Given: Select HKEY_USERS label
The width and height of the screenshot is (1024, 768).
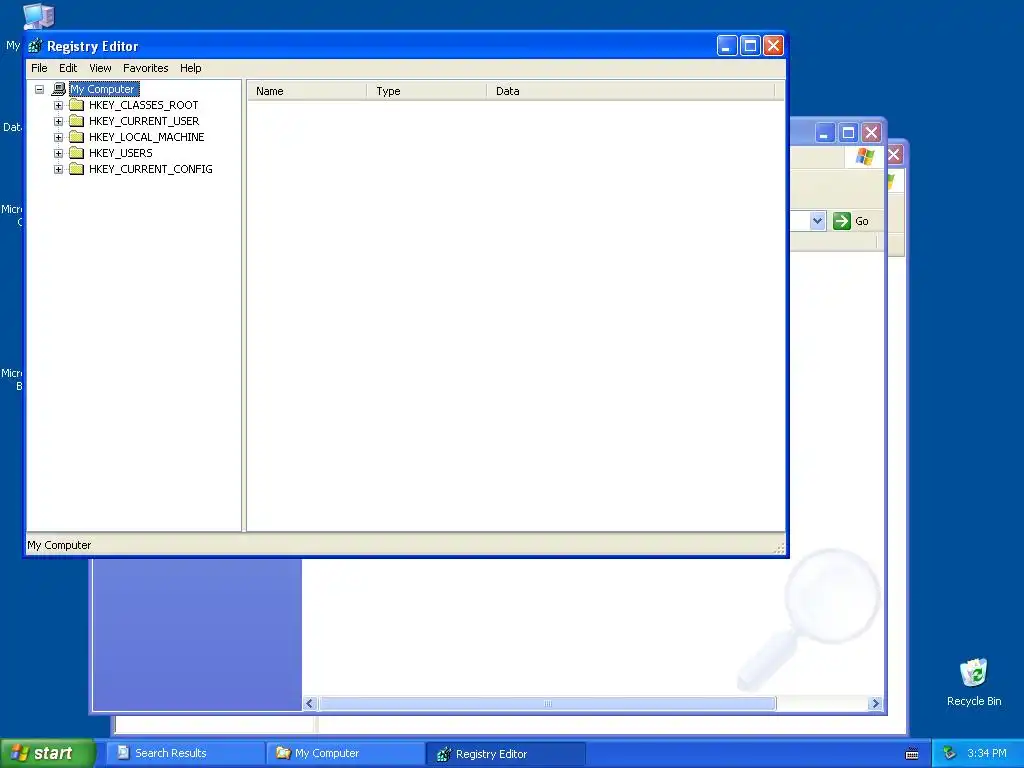Looking at the screenshot, I should point(121,153).
